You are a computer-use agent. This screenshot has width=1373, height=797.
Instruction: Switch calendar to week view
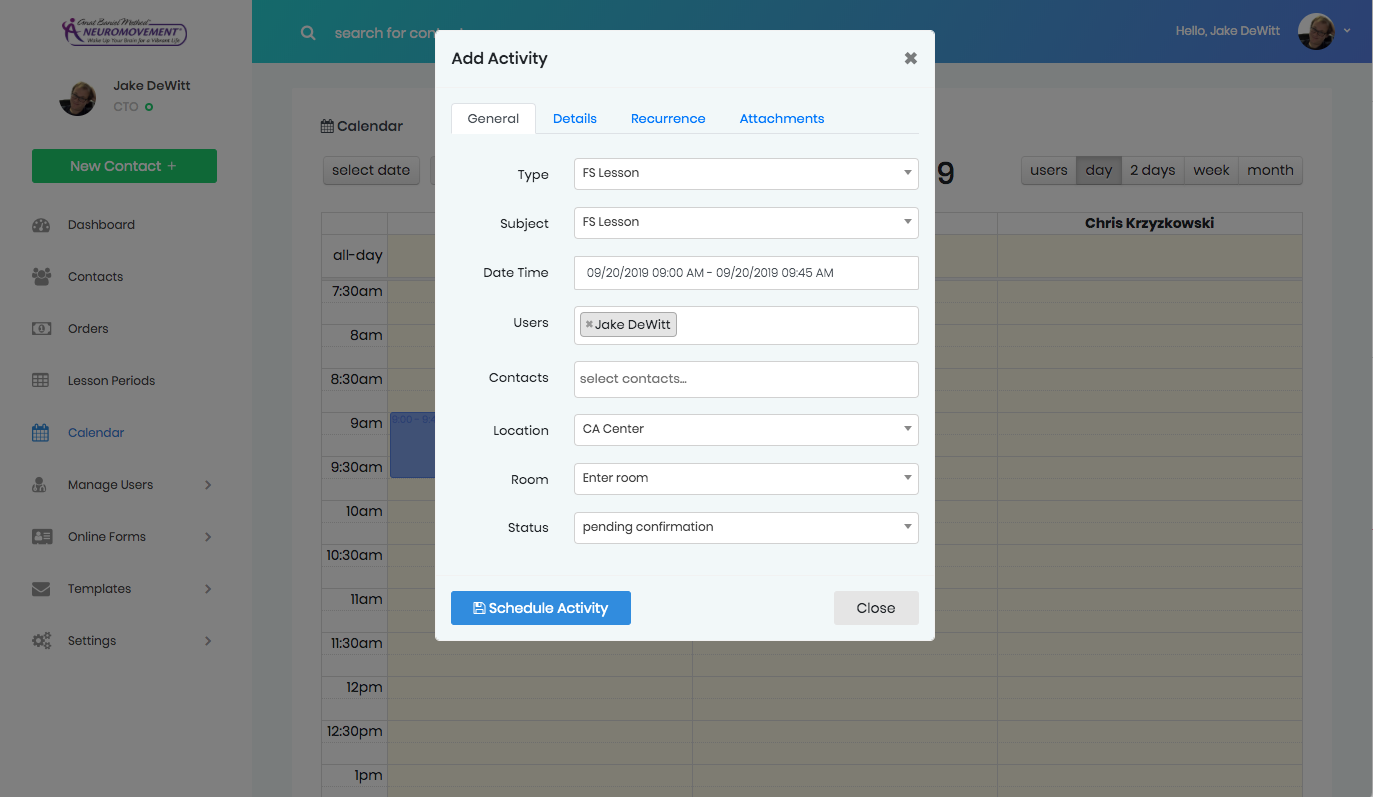(x=1211, y=170)
